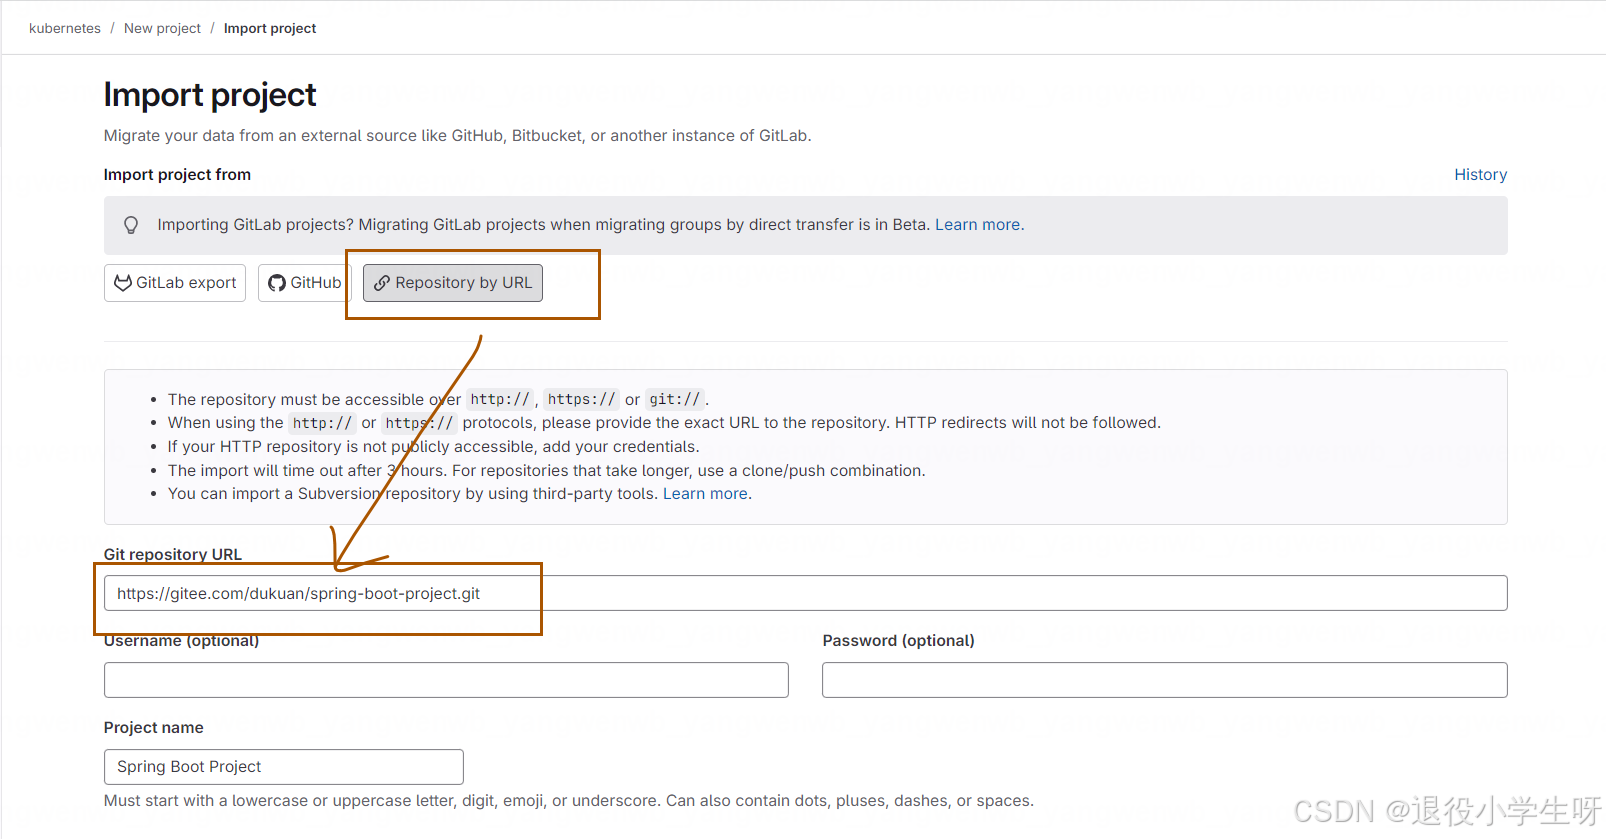Viewport: 1606px width, 839px height.
Task: Click the 'import will time out' bullet
Action: [x=546, y=471]
